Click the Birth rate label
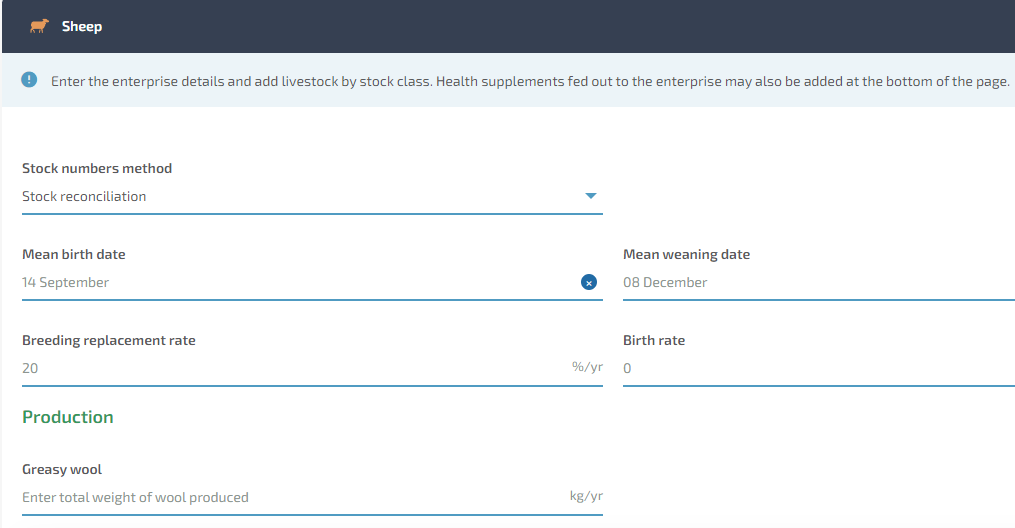The image size is (1015, 528). coord(654,340)
